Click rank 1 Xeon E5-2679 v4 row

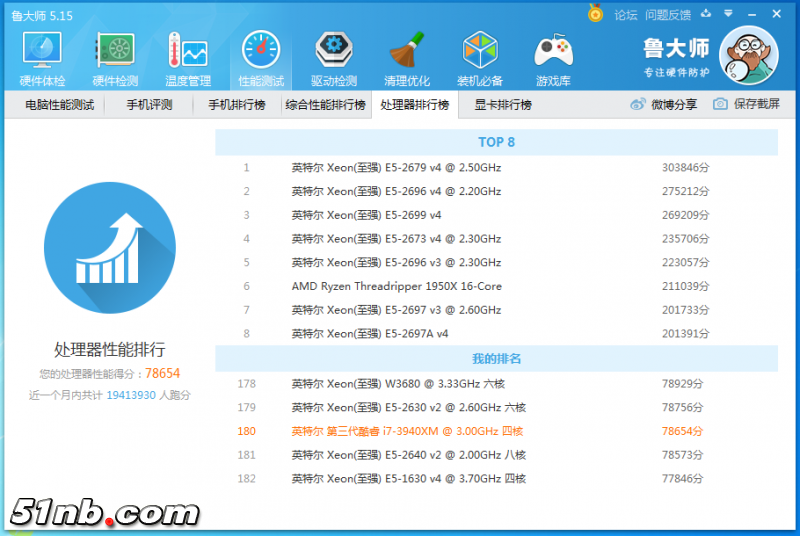click(x=496, y=168)
